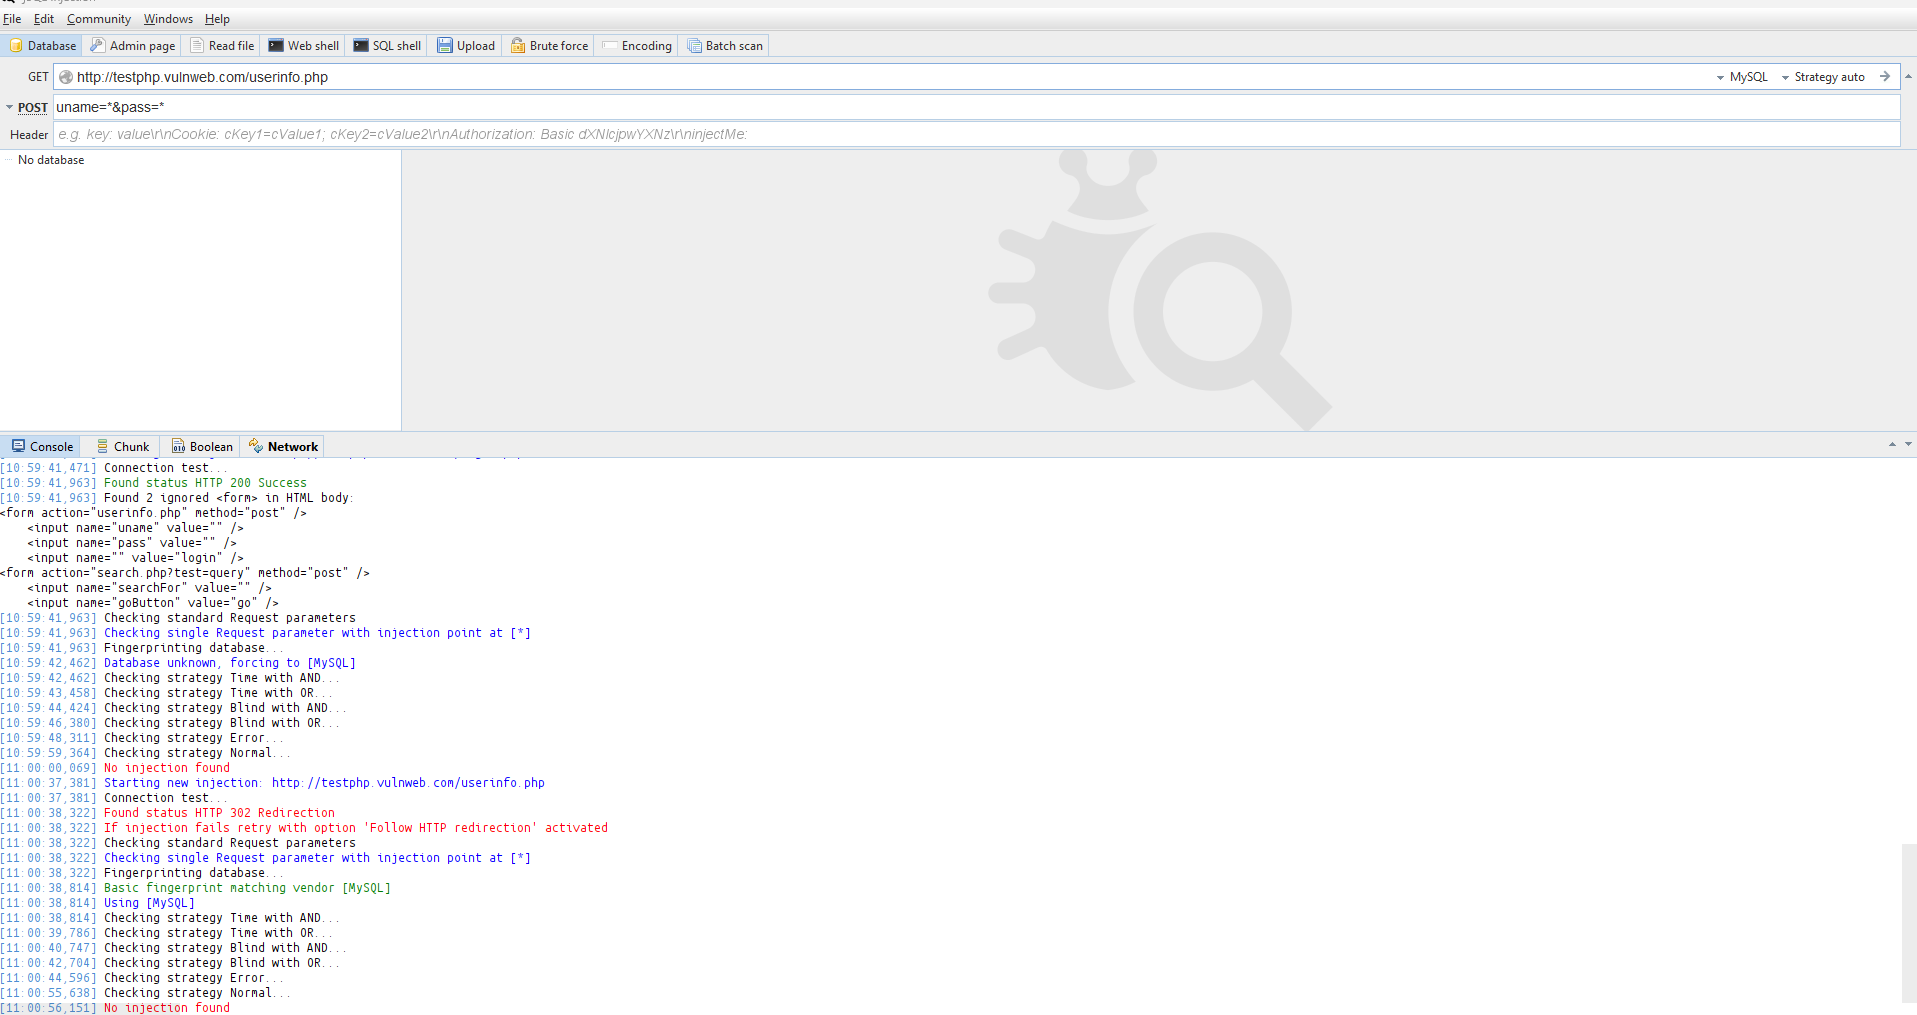Open the Community menu
1917x1015 pixels.
(97, 18)
